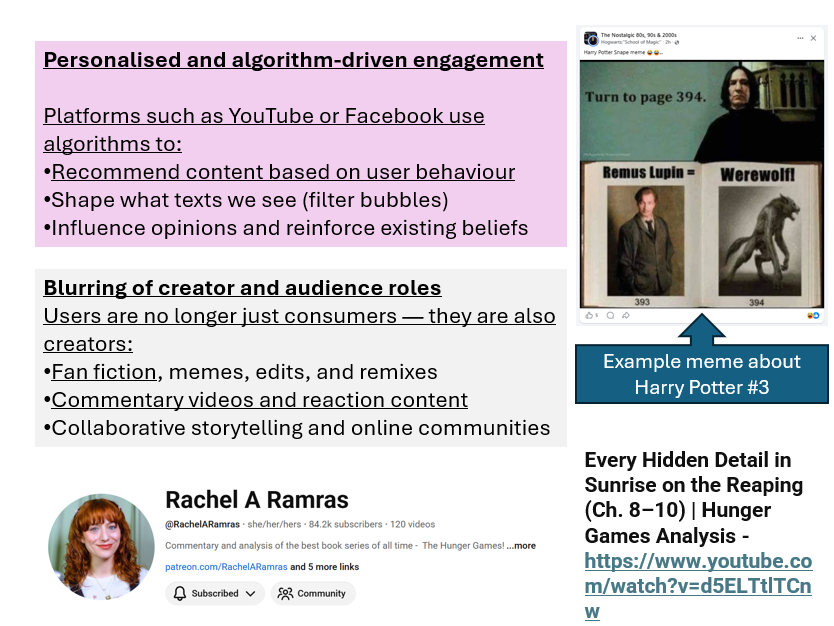The width and height of the screenshot is (834, 626).
Task: Click the Hogwarts "School of Magic" group name
Action: pos(631,42)
